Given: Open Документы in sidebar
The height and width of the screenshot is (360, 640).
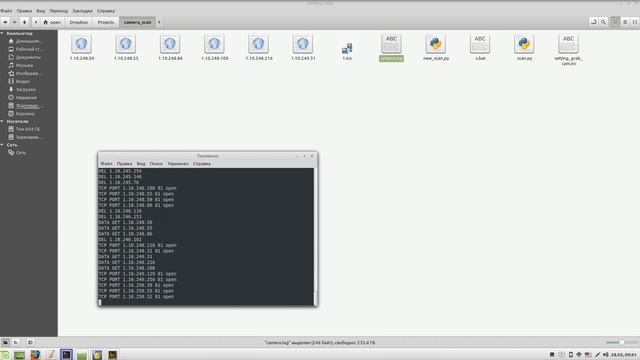Looking at the screenshot, I should click(x=24, y=58).
